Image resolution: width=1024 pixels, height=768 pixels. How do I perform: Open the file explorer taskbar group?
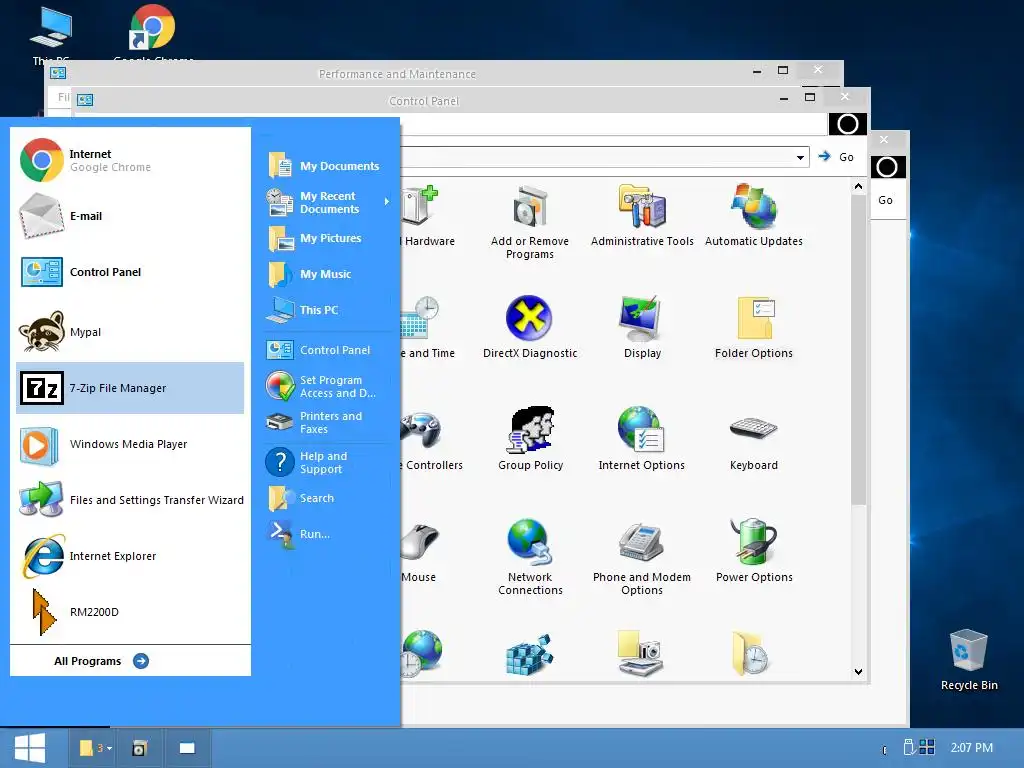[95, 748]
